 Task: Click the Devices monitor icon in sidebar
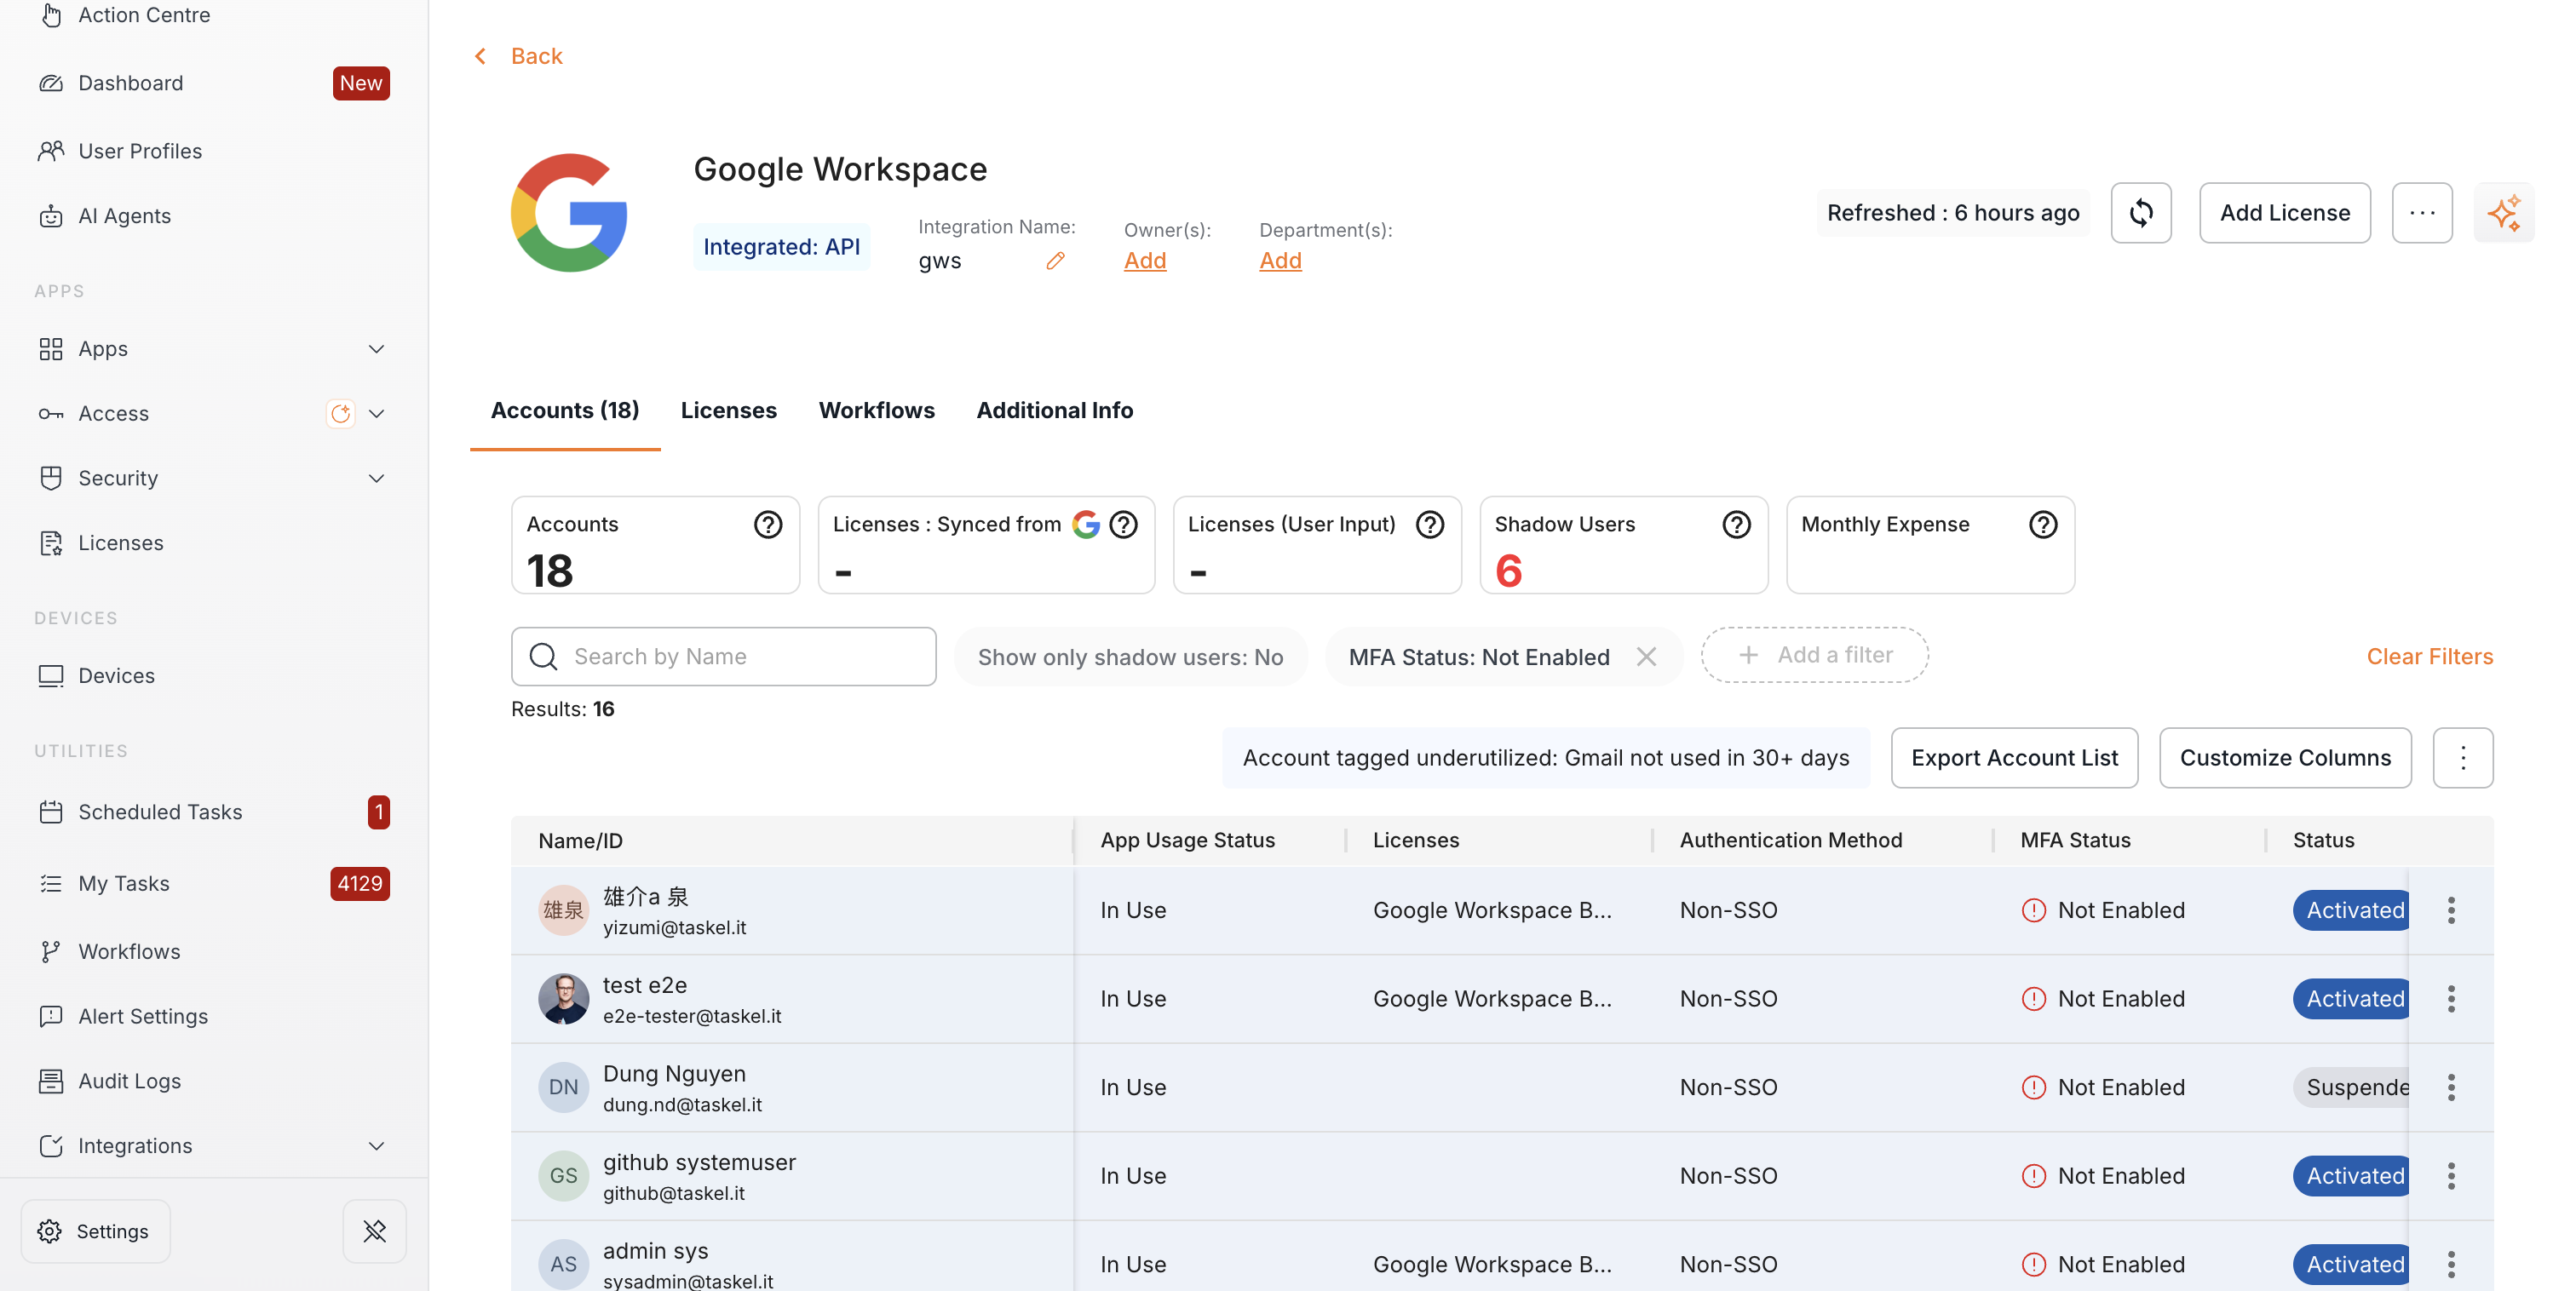tap(50, 676)
